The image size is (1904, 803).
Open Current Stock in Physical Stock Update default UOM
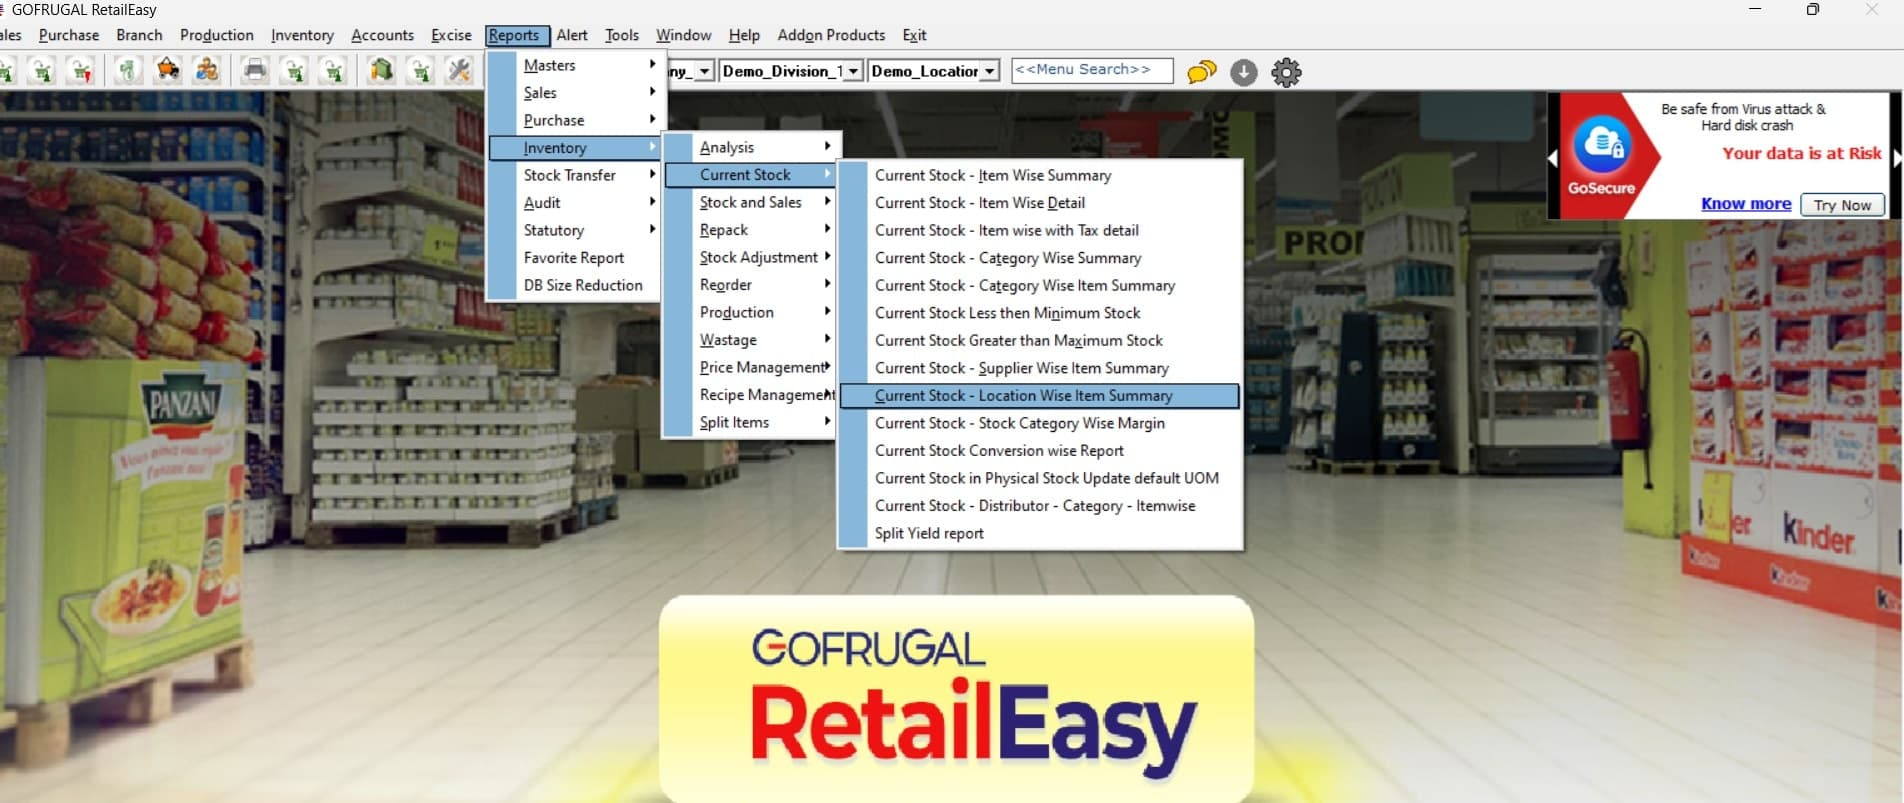pos(1040,478)
